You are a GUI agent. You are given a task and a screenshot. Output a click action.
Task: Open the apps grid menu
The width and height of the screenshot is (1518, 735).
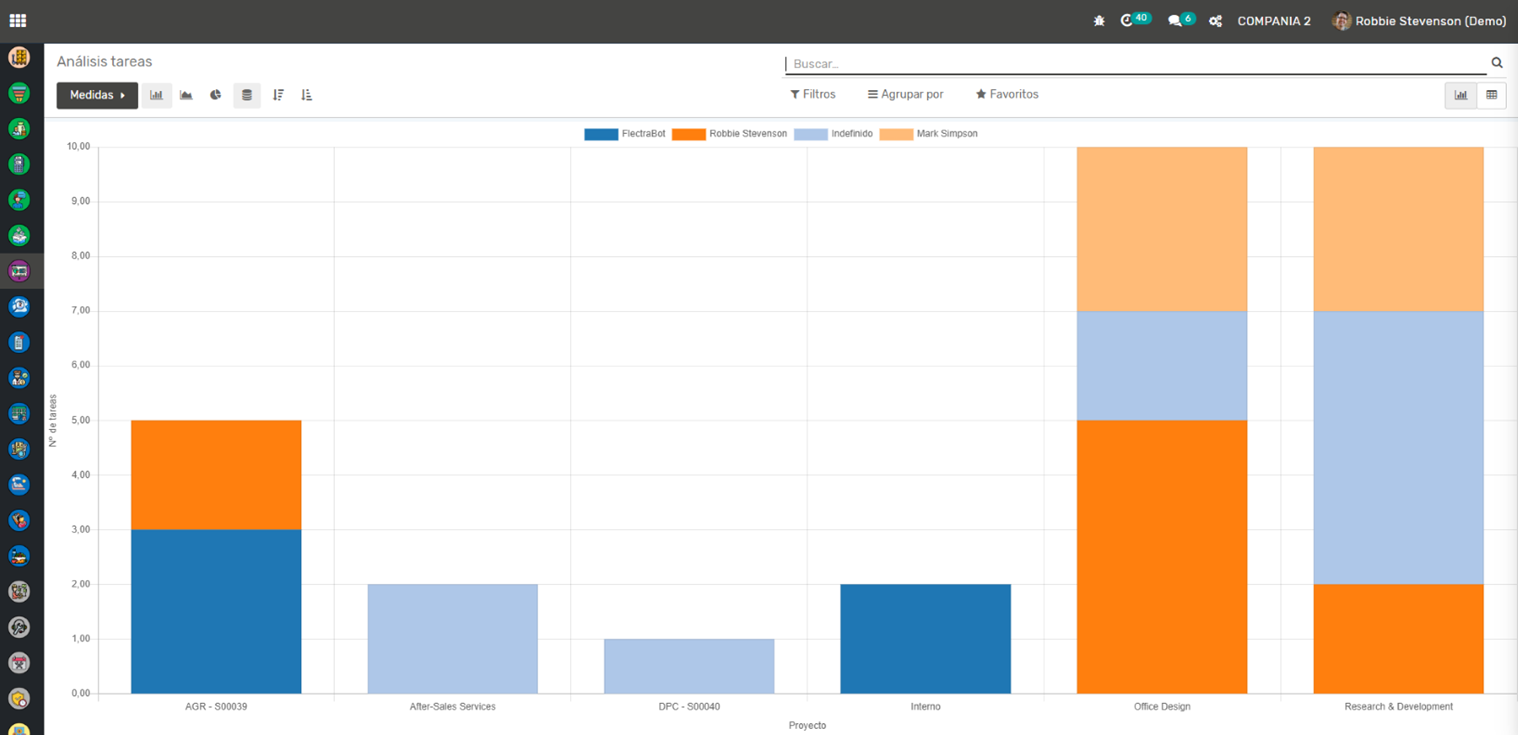(17, 20)
